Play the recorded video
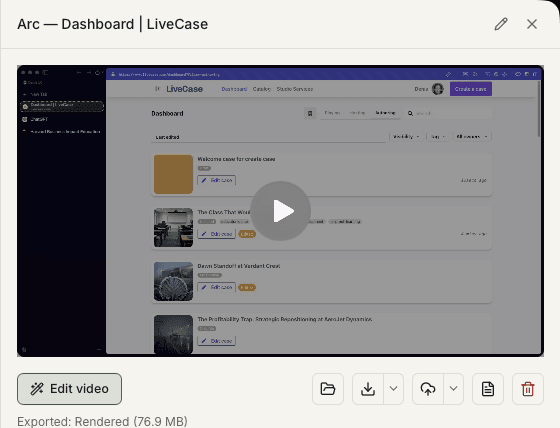Viewport: 560px width, 428px height. tap(280, 211)
